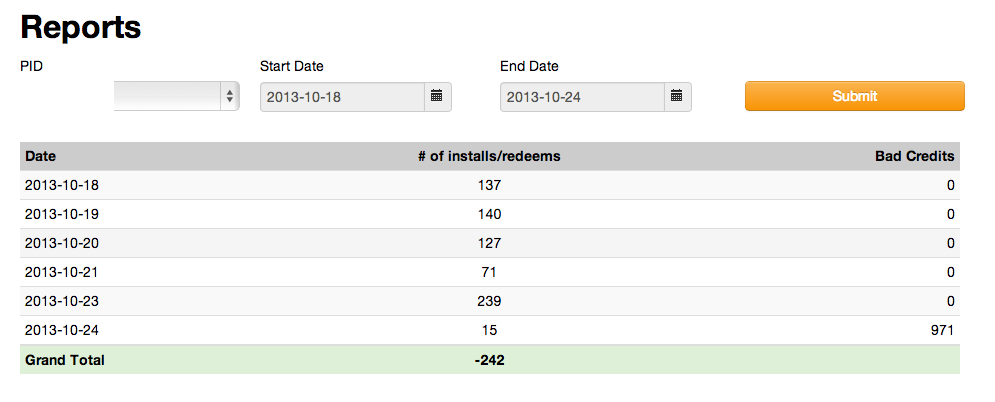Screen dimensions: 995x402
Task: Click the orange Submit button
Action: [x=854, y=96]
